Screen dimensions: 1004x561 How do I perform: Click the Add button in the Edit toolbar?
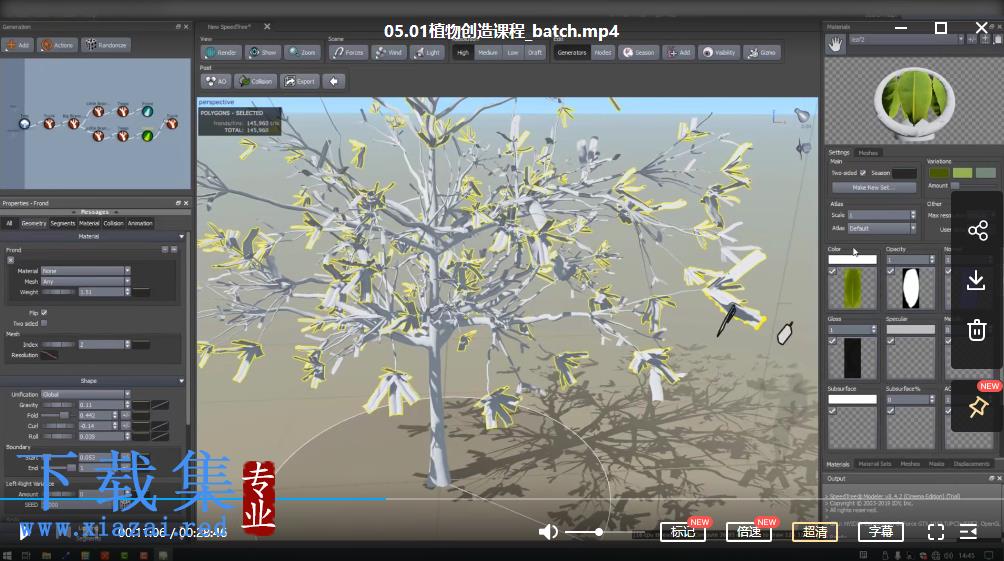[x=679, y=53]
